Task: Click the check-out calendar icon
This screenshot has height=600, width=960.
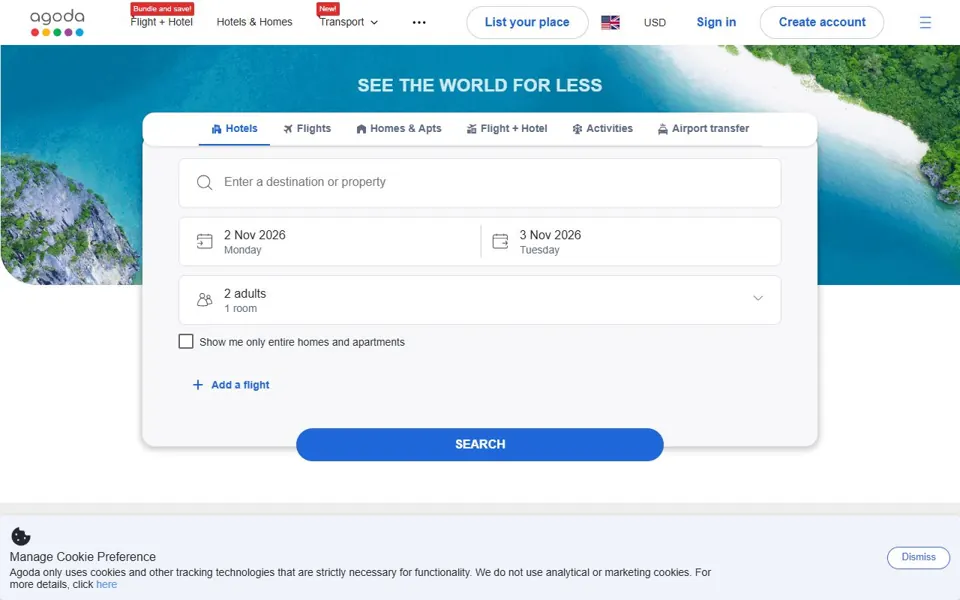Action: coord(500,241)
